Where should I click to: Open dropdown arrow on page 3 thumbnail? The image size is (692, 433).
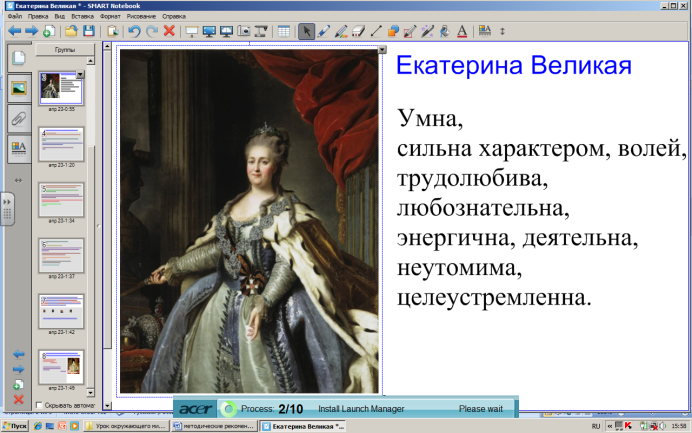pyautogui.click(x=80, y=75)
